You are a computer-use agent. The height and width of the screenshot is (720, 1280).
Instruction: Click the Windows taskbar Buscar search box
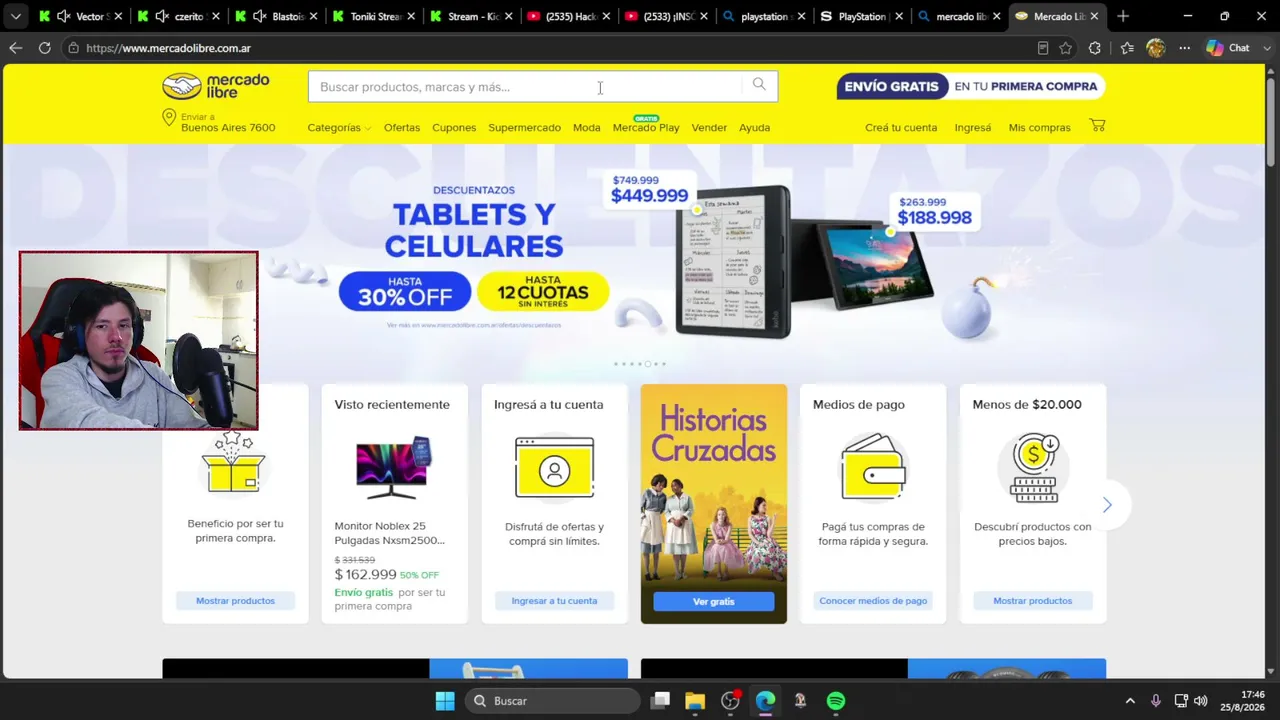(x=552, y=701)
